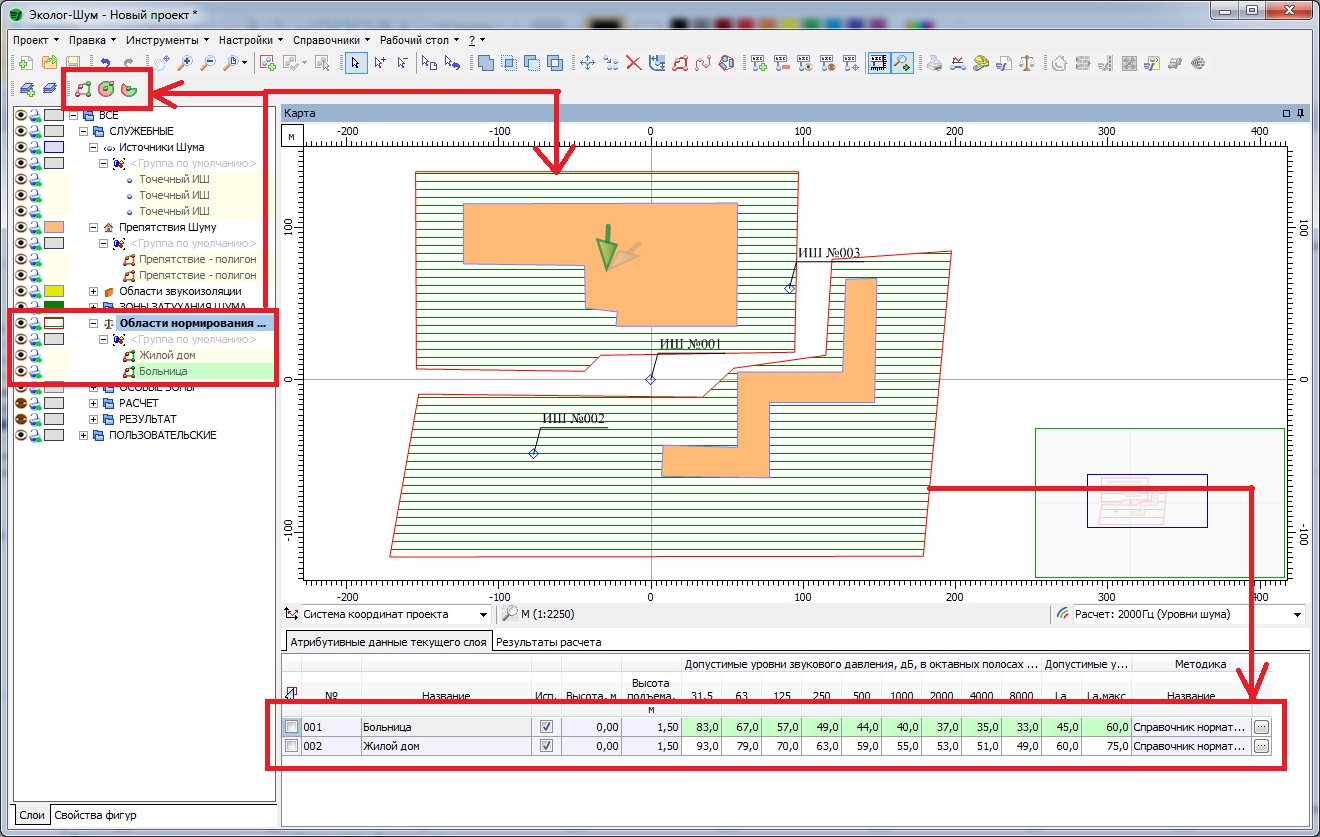Open the Инструменты menu
The image size is (1320, 837).
tap(165, 40)
